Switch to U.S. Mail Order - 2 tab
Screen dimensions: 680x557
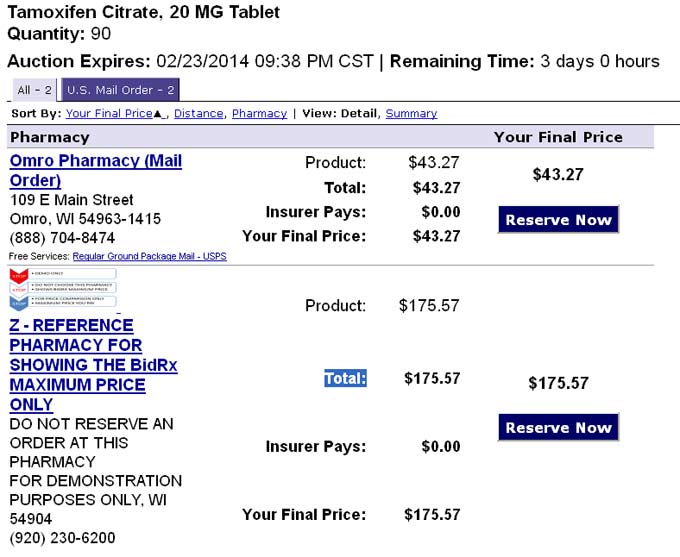[x=121, y=90]
